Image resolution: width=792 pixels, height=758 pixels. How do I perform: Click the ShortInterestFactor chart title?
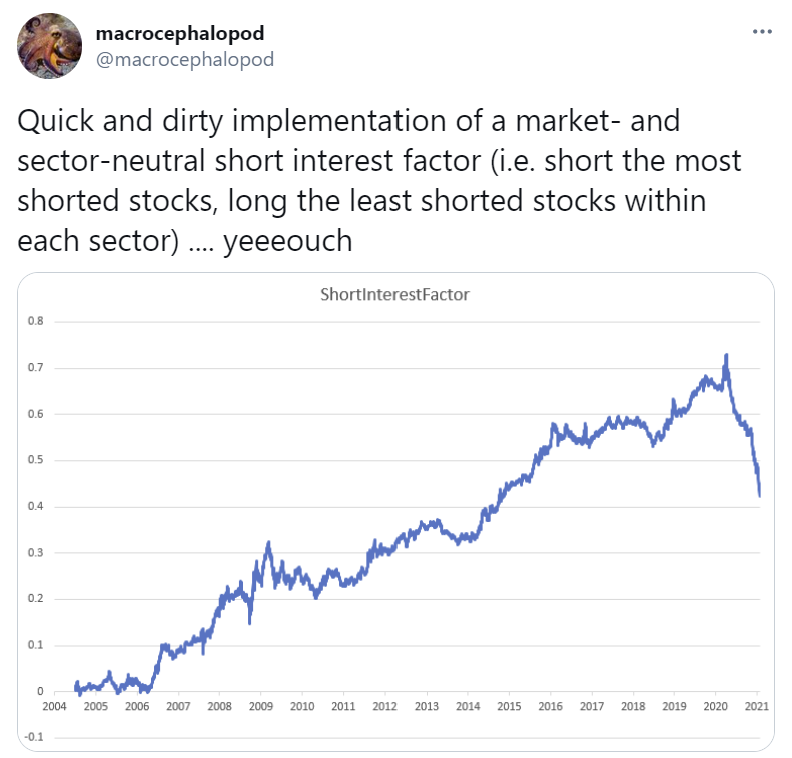pyautogui.click(x=395, y=294)
